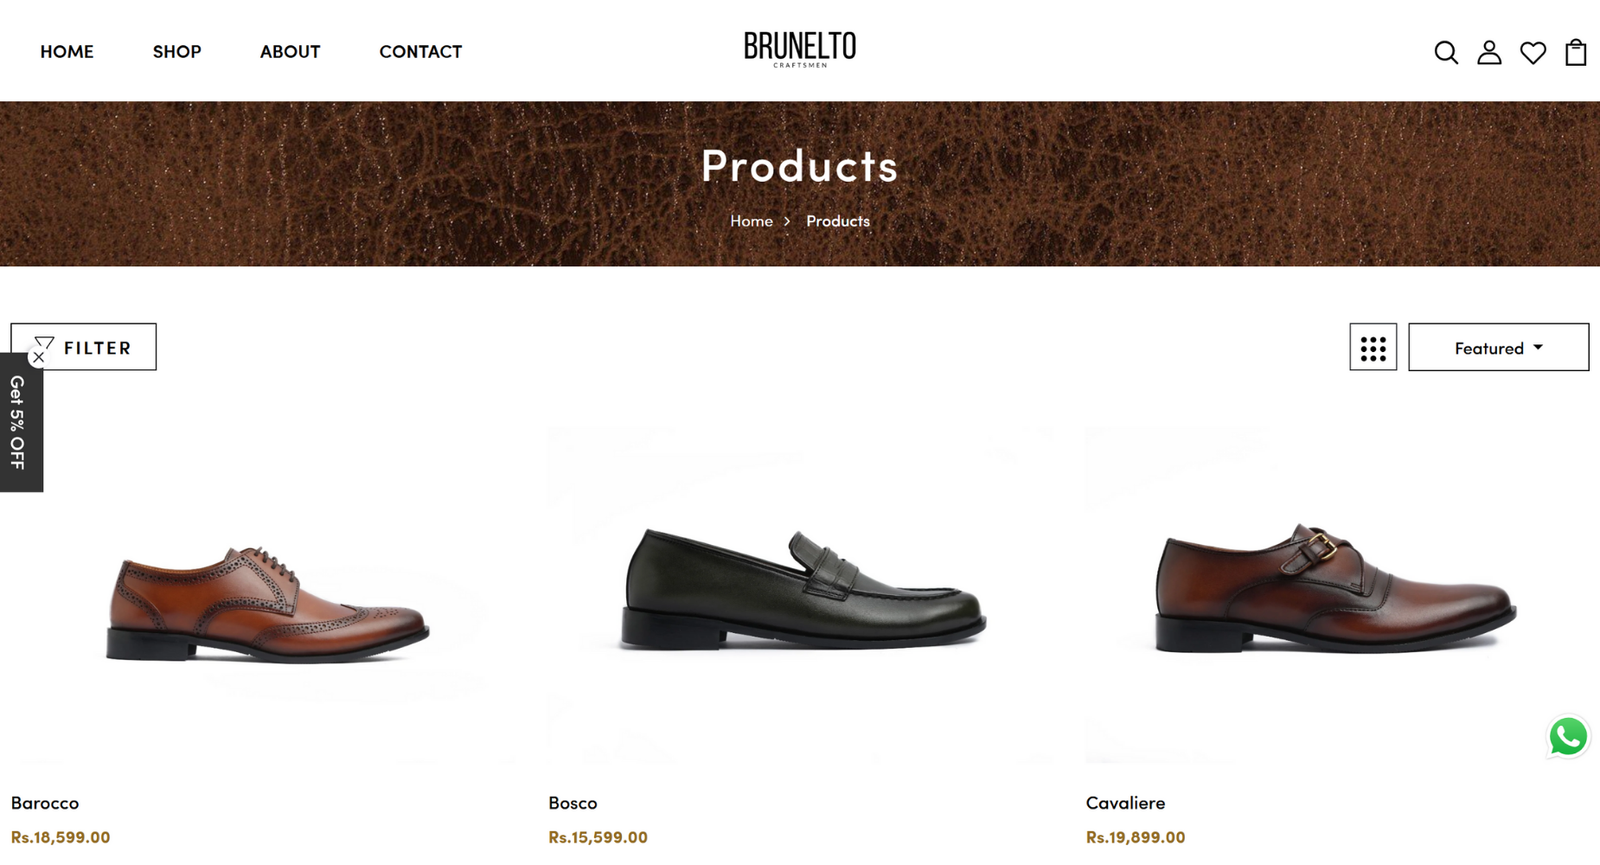Click the Home breadcrumb link
The height and width of the screenshot is (865, 1600).
pyautogui.click(x=751, y=221)
